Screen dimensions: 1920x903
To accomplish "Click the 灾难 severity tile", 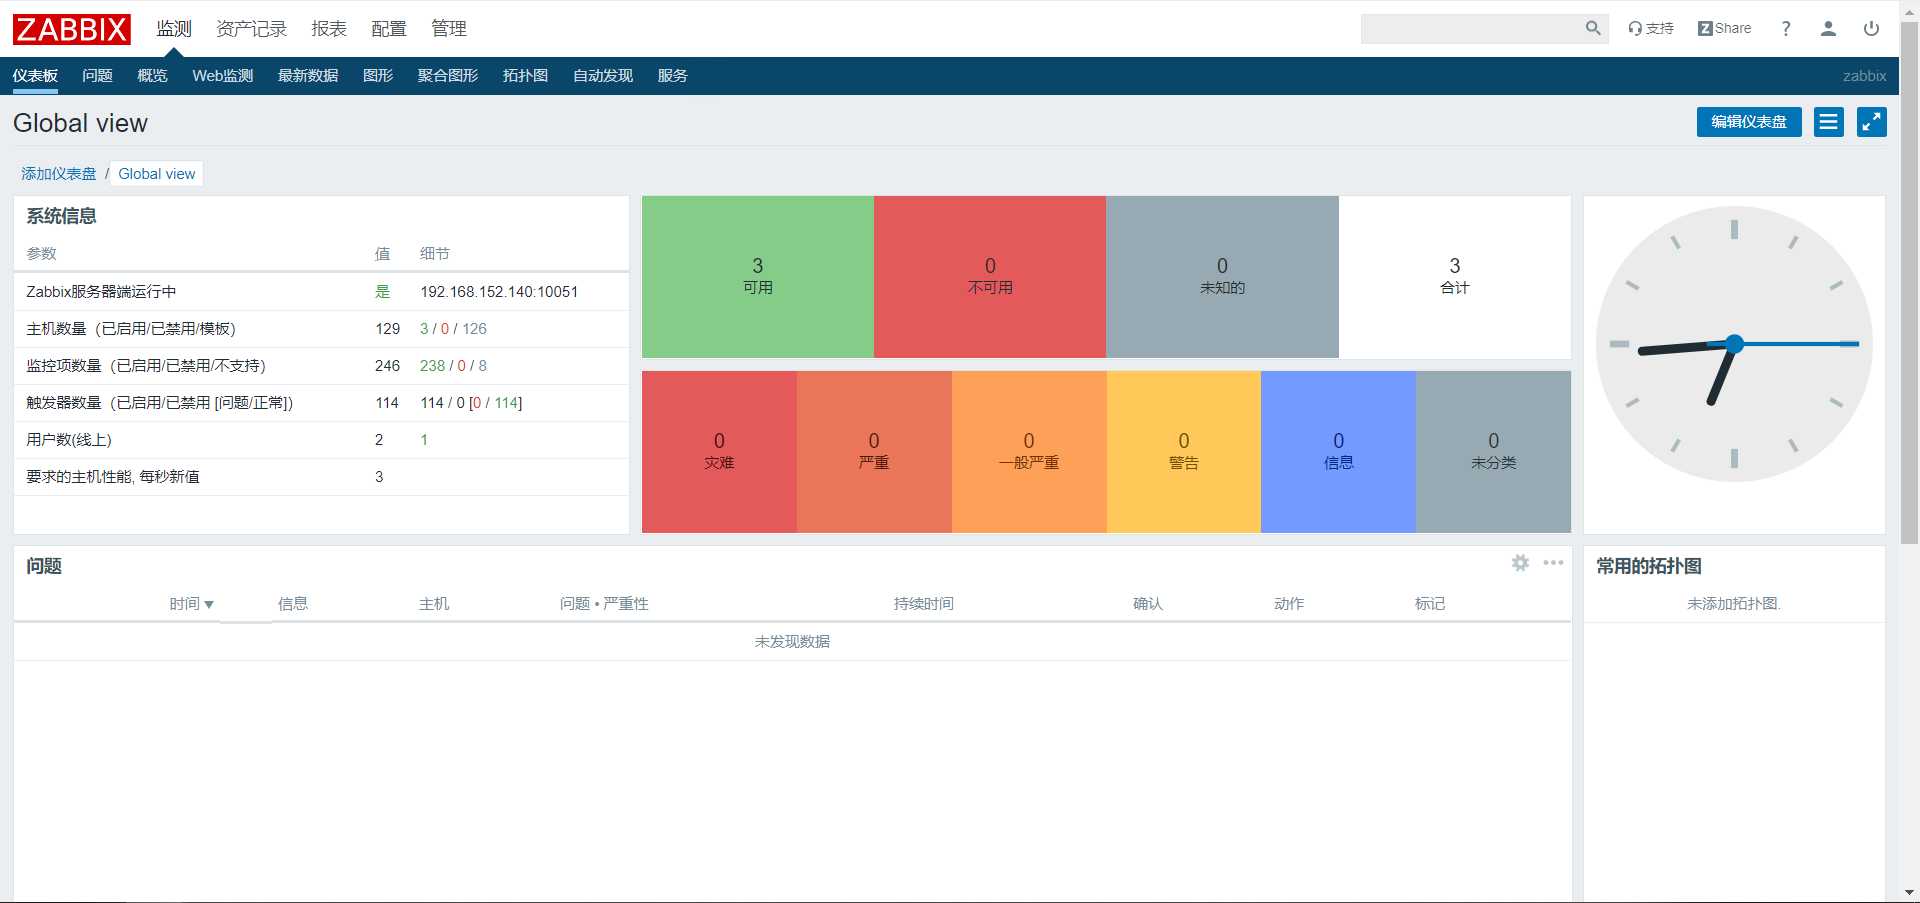I will (719, 452).
